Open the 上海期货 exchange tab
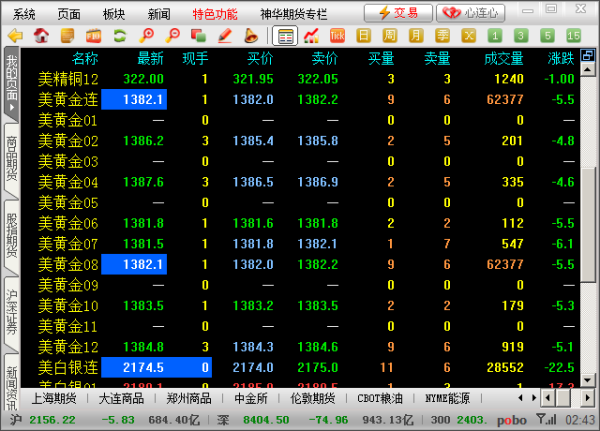The image size is (600, 431). 54,398
